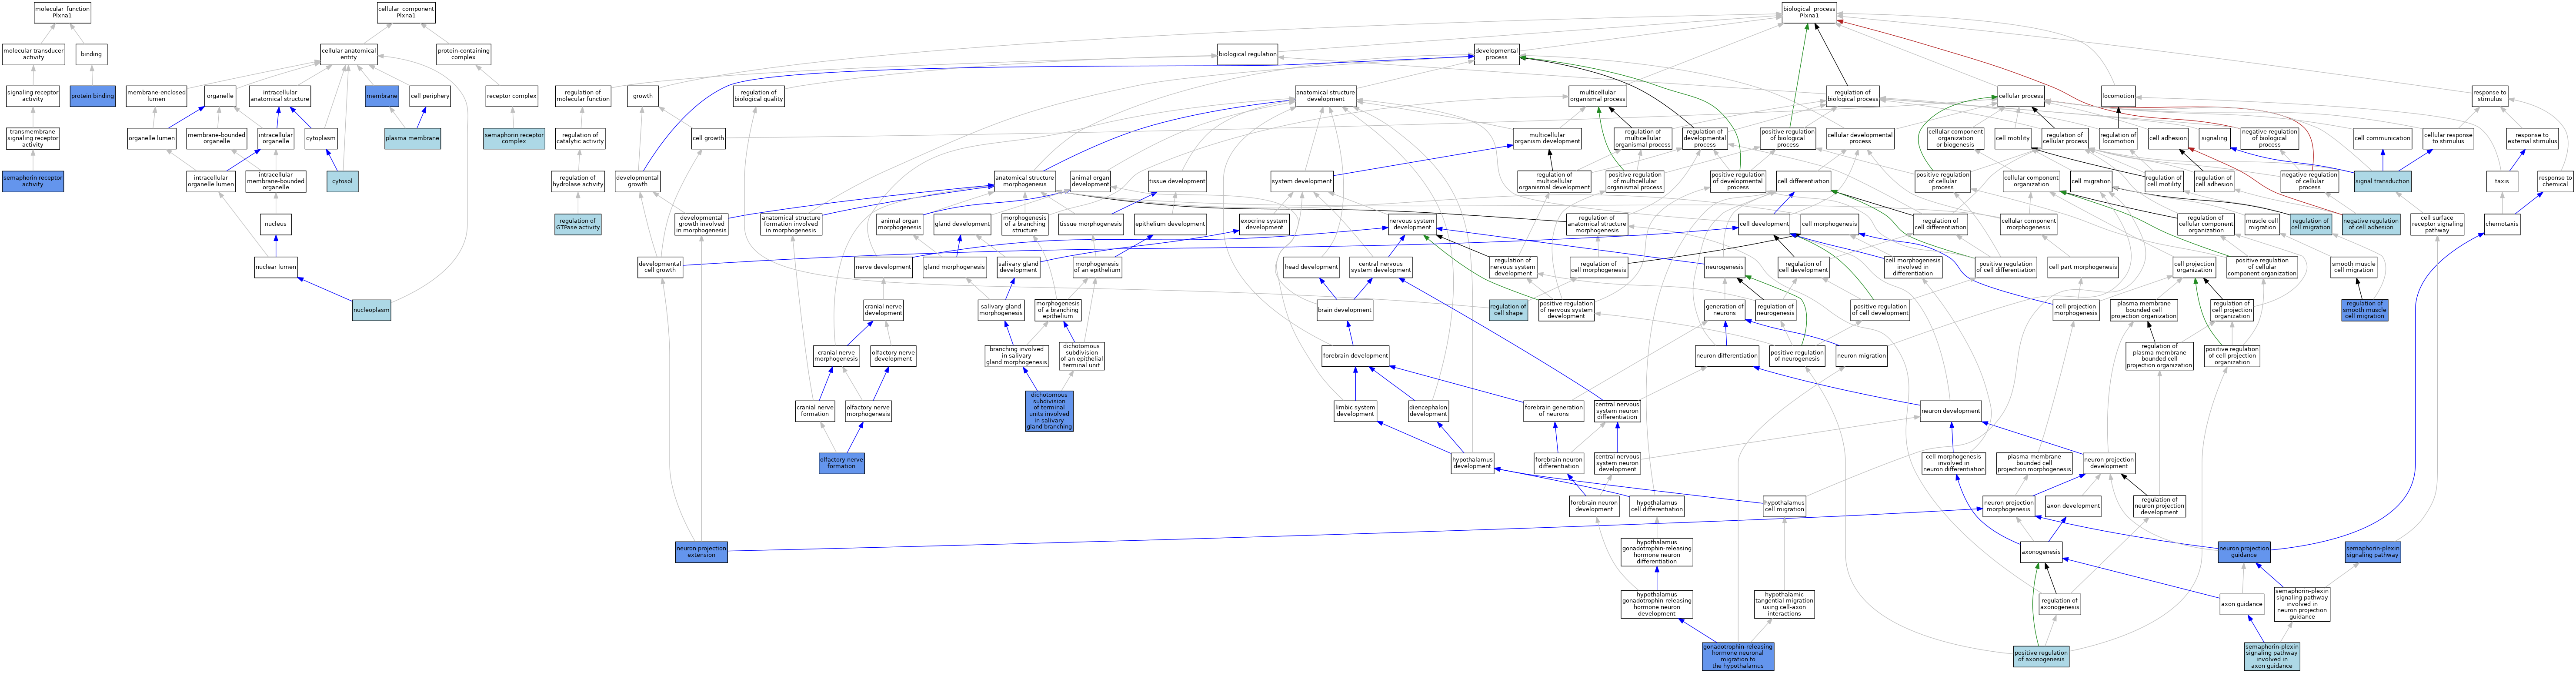Select the blue 'protein binding' node
The image size is (2576, 673).
[x=92, y=96]
